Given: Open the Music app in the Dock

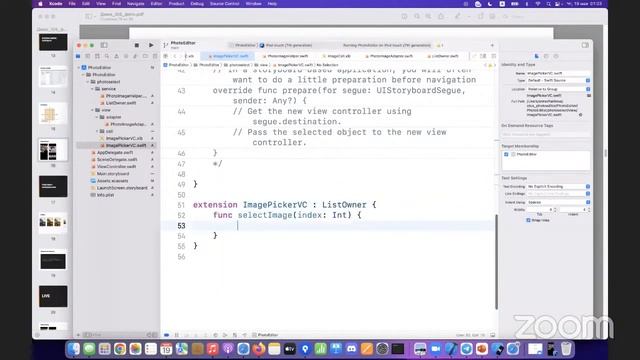Looking at the screenshot, I should pos(213,349).
